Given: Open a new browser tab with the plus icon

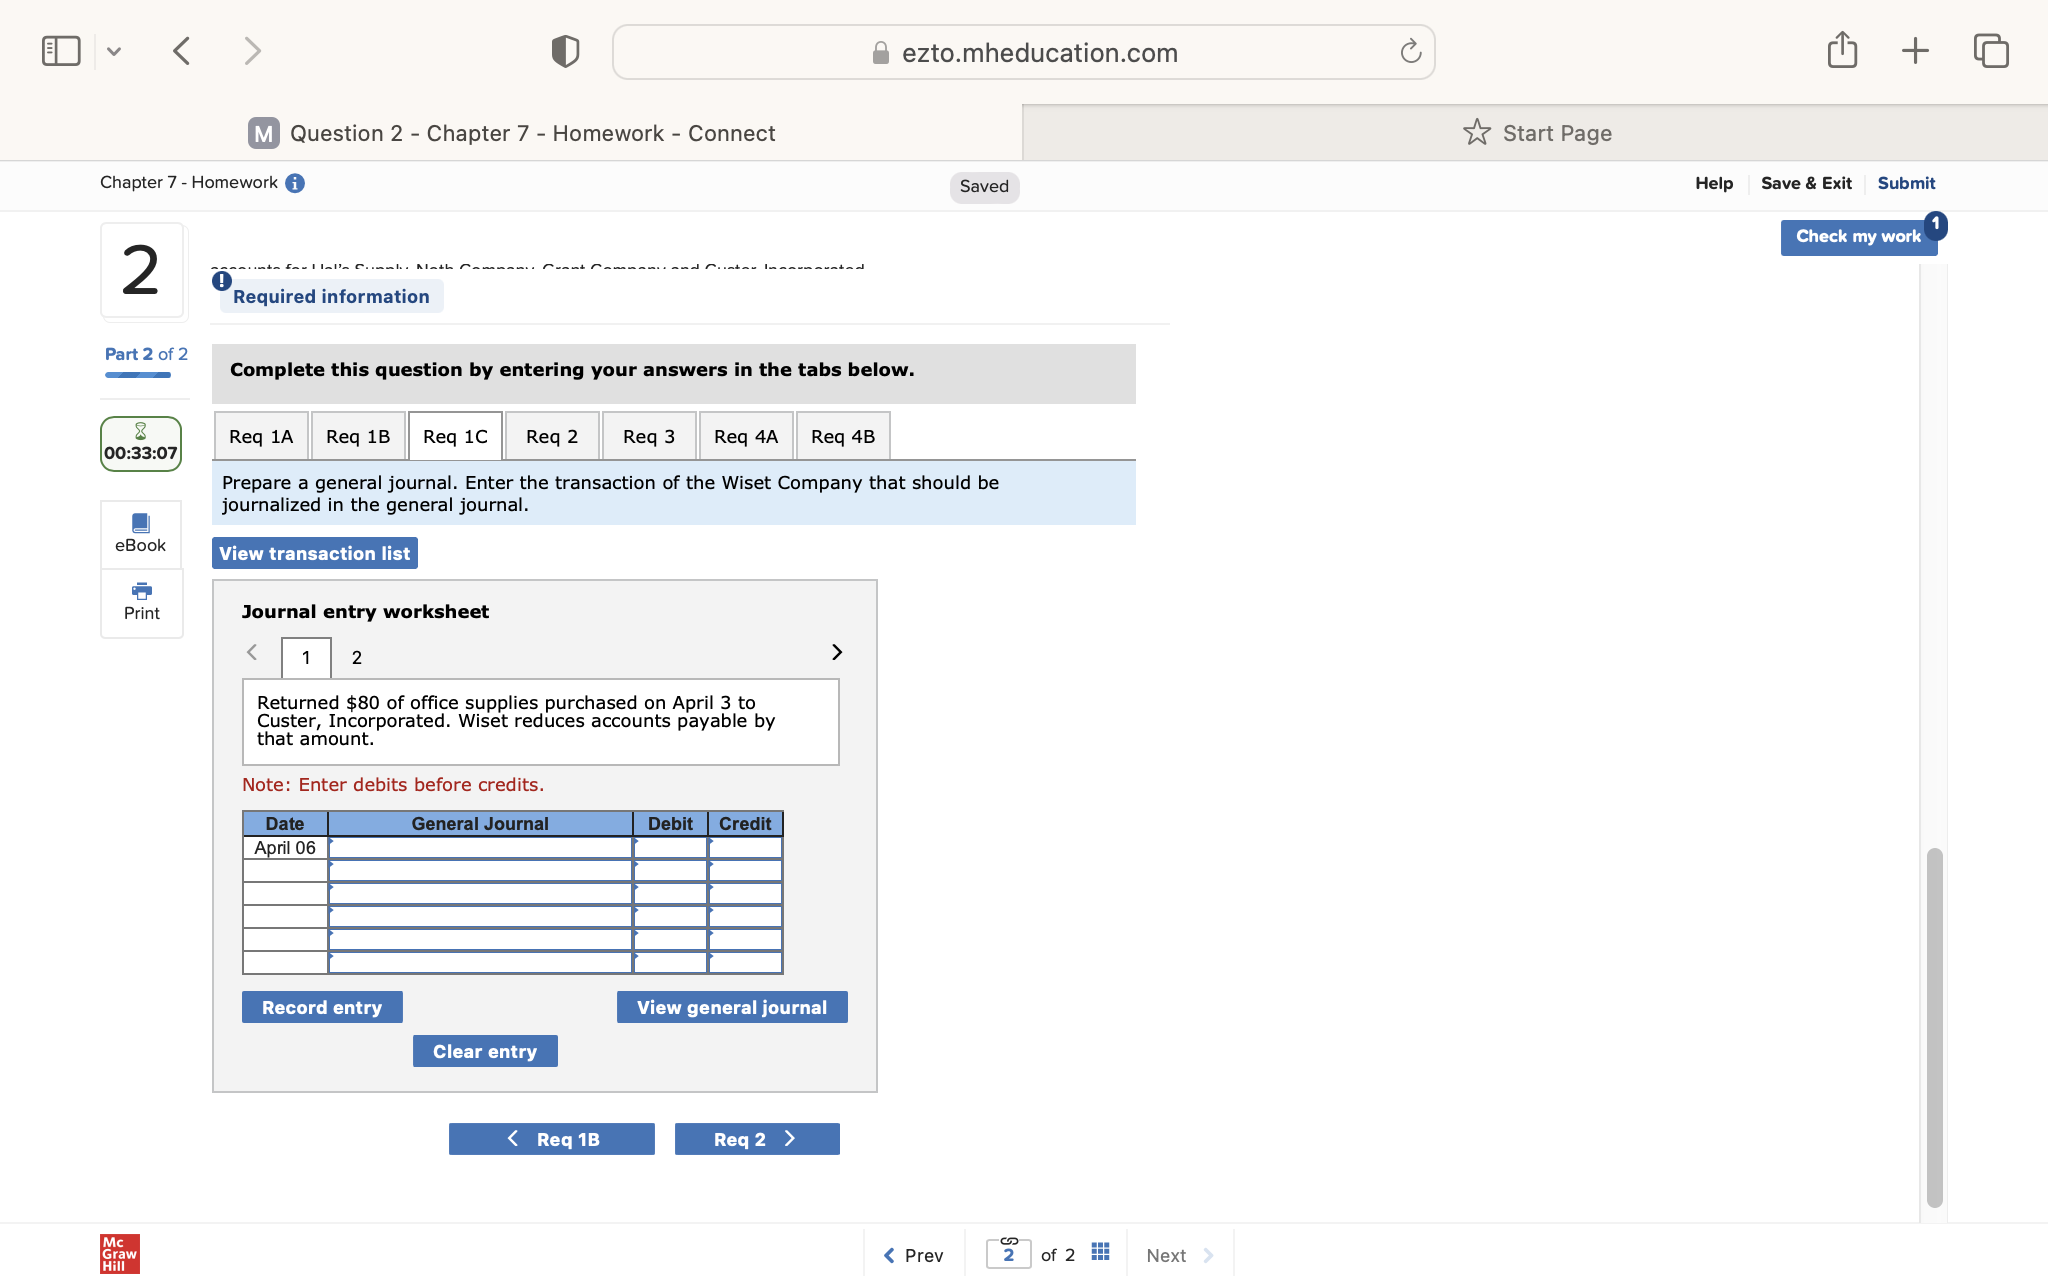Looking at the screenshot, I should point(1914,49).
